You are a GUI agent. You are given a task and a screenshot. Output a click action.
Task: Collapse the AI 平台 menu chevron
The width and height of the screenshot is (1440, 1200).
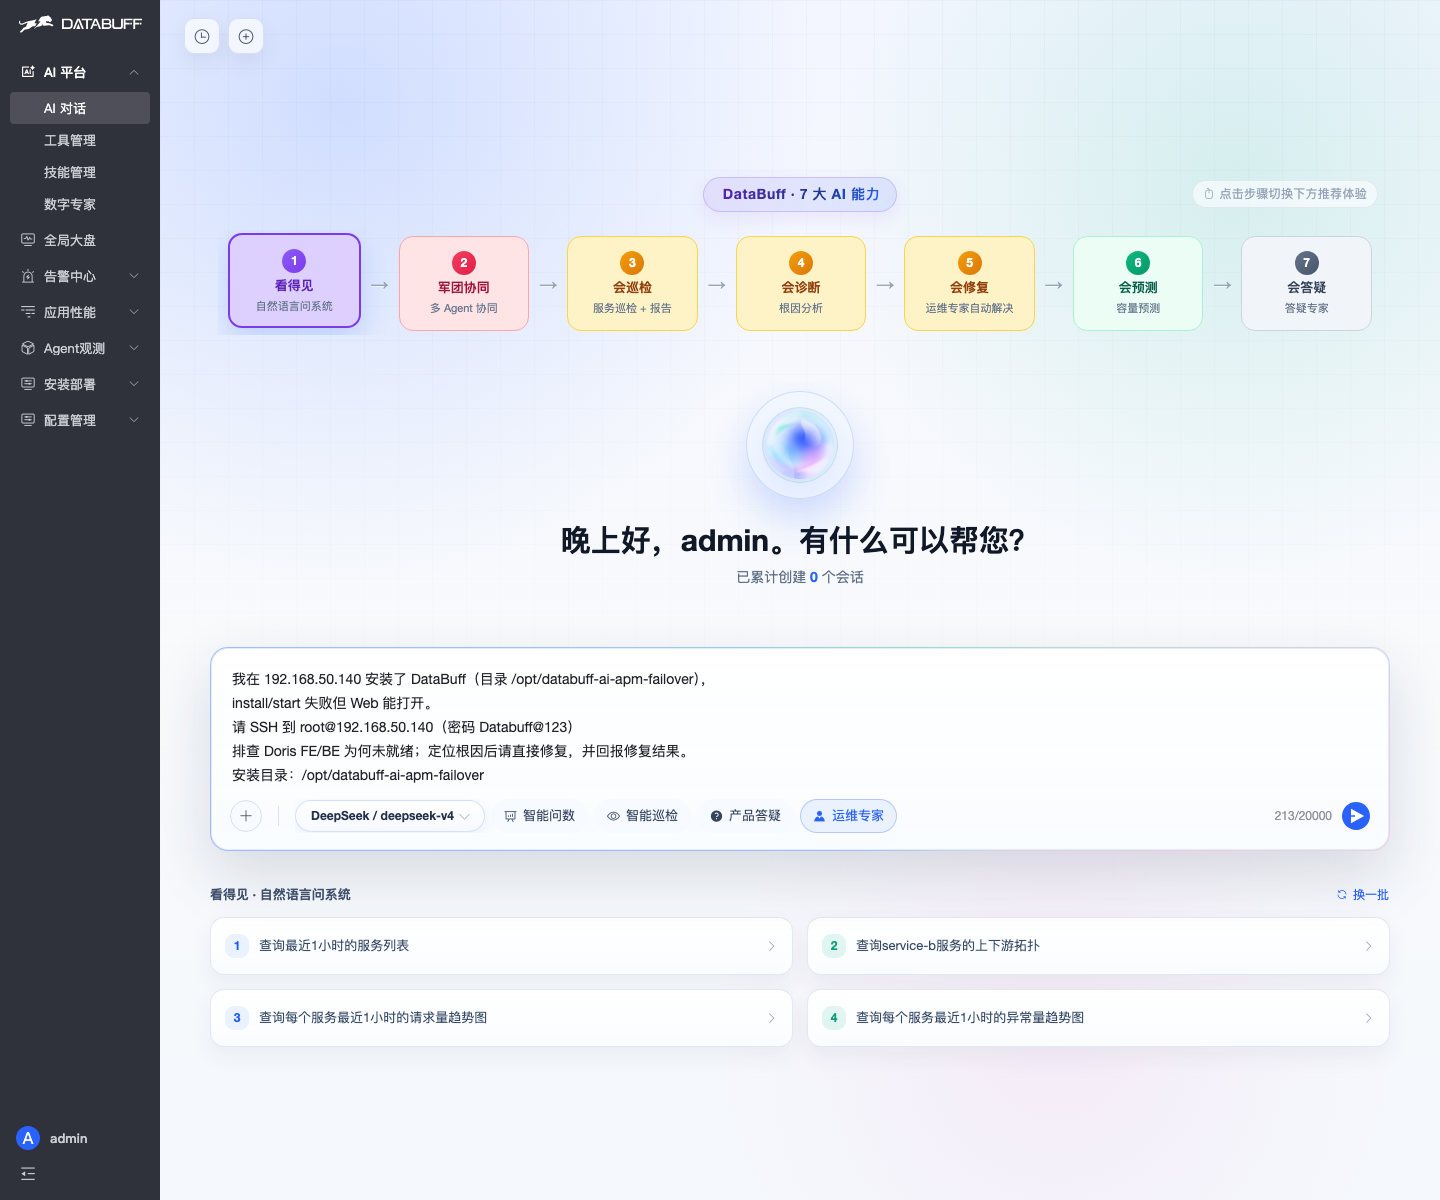coord(134,72)
